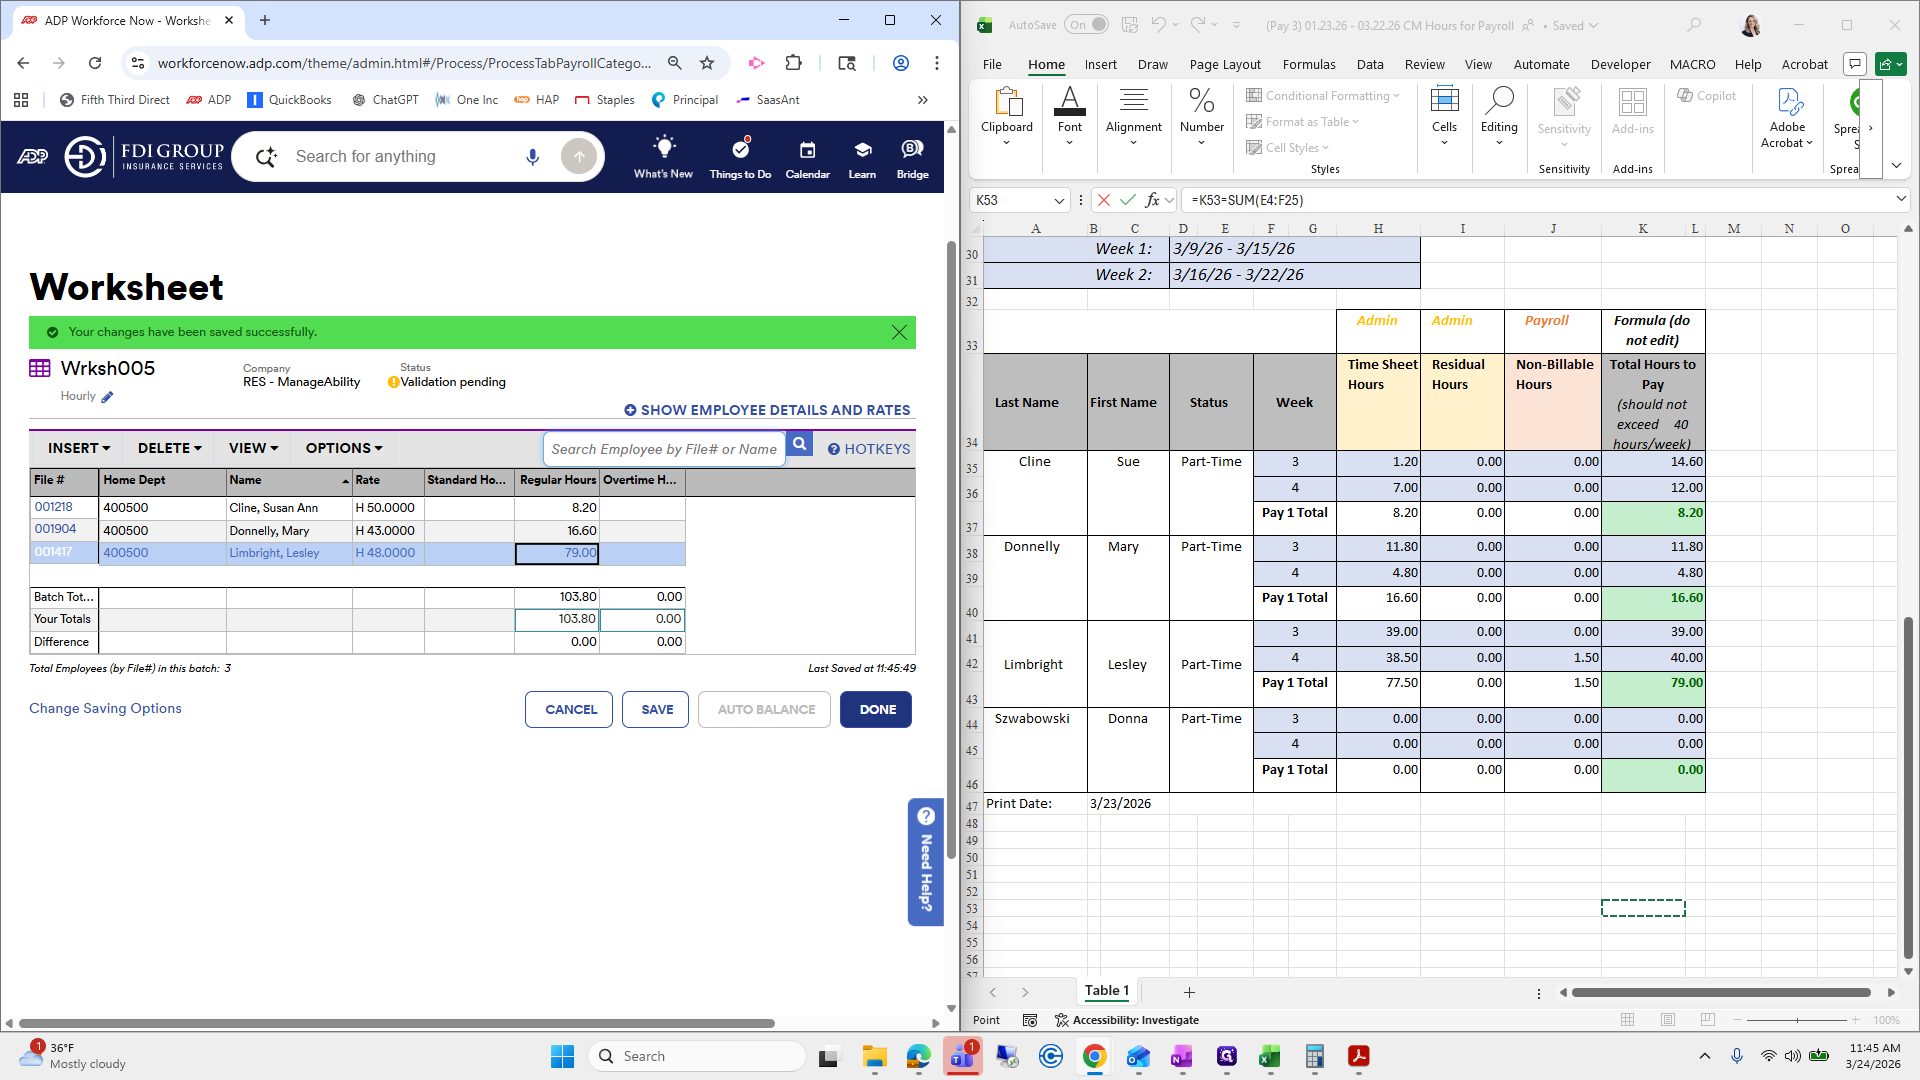Click Change Saving Options link
Viewport: 1920px width, 1080px height.
coord(105,708)
